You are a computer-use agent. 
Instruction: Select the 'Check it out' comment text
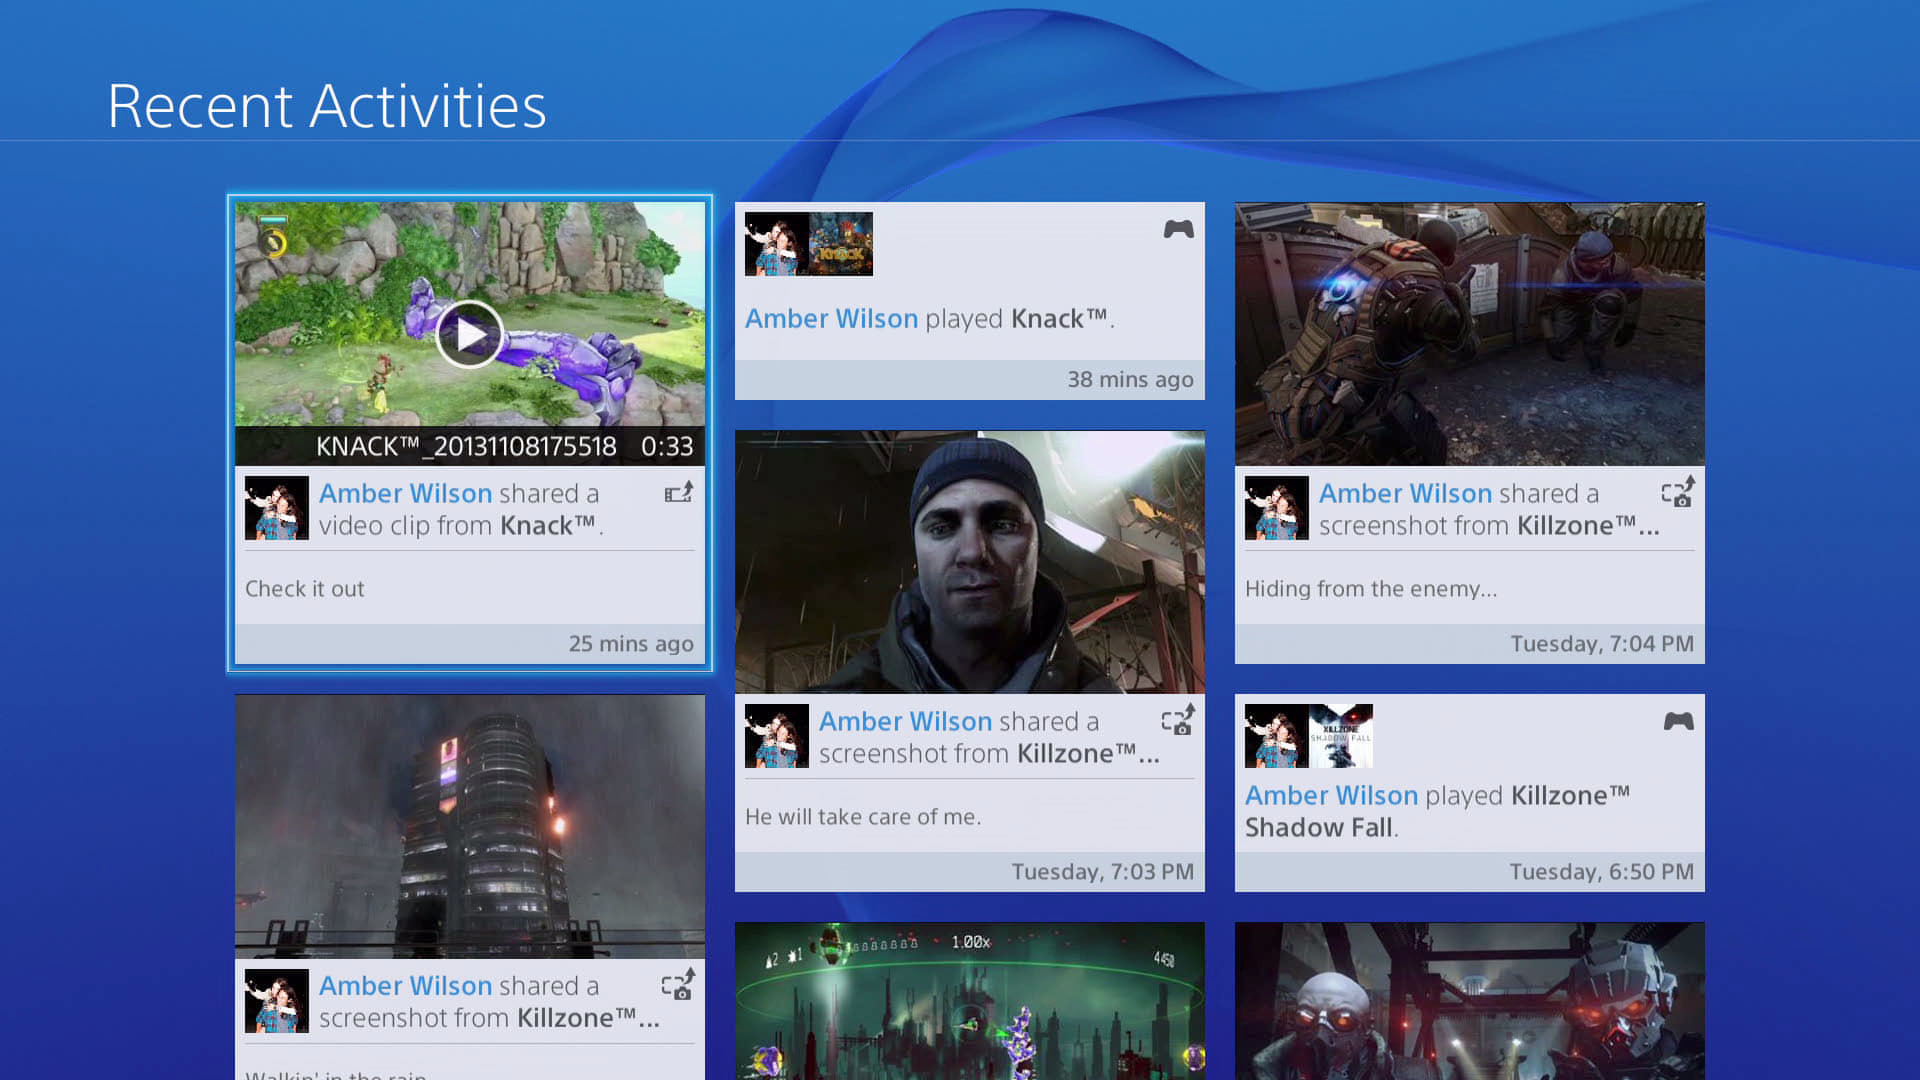coord(305,589)
